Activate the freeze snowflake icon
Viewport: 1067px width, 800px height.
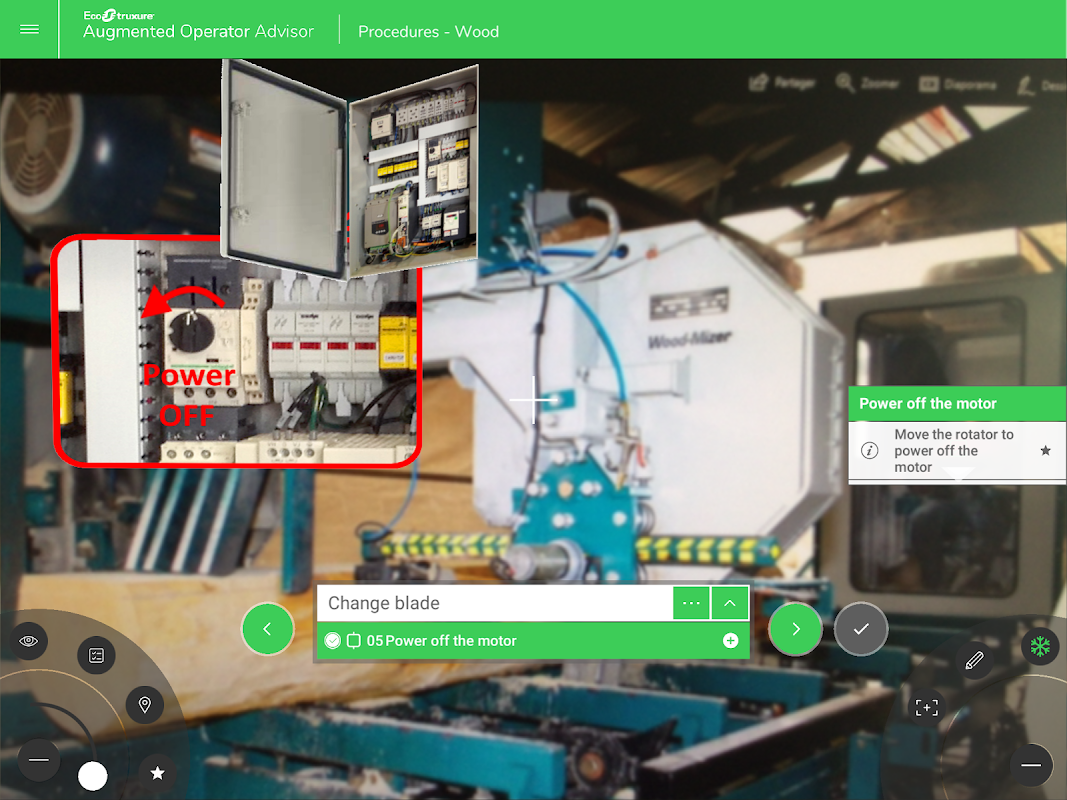pyautogui.click(x=1040, y=646)
